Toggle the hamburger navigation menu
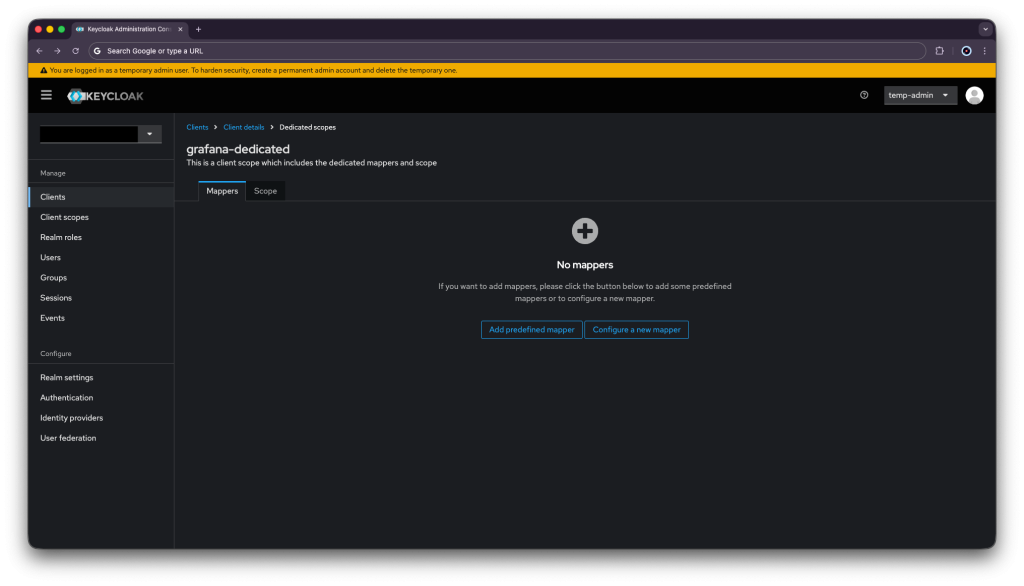This screenshot has height=586, width=1024. pyautogui.click(x=46, y=95)
